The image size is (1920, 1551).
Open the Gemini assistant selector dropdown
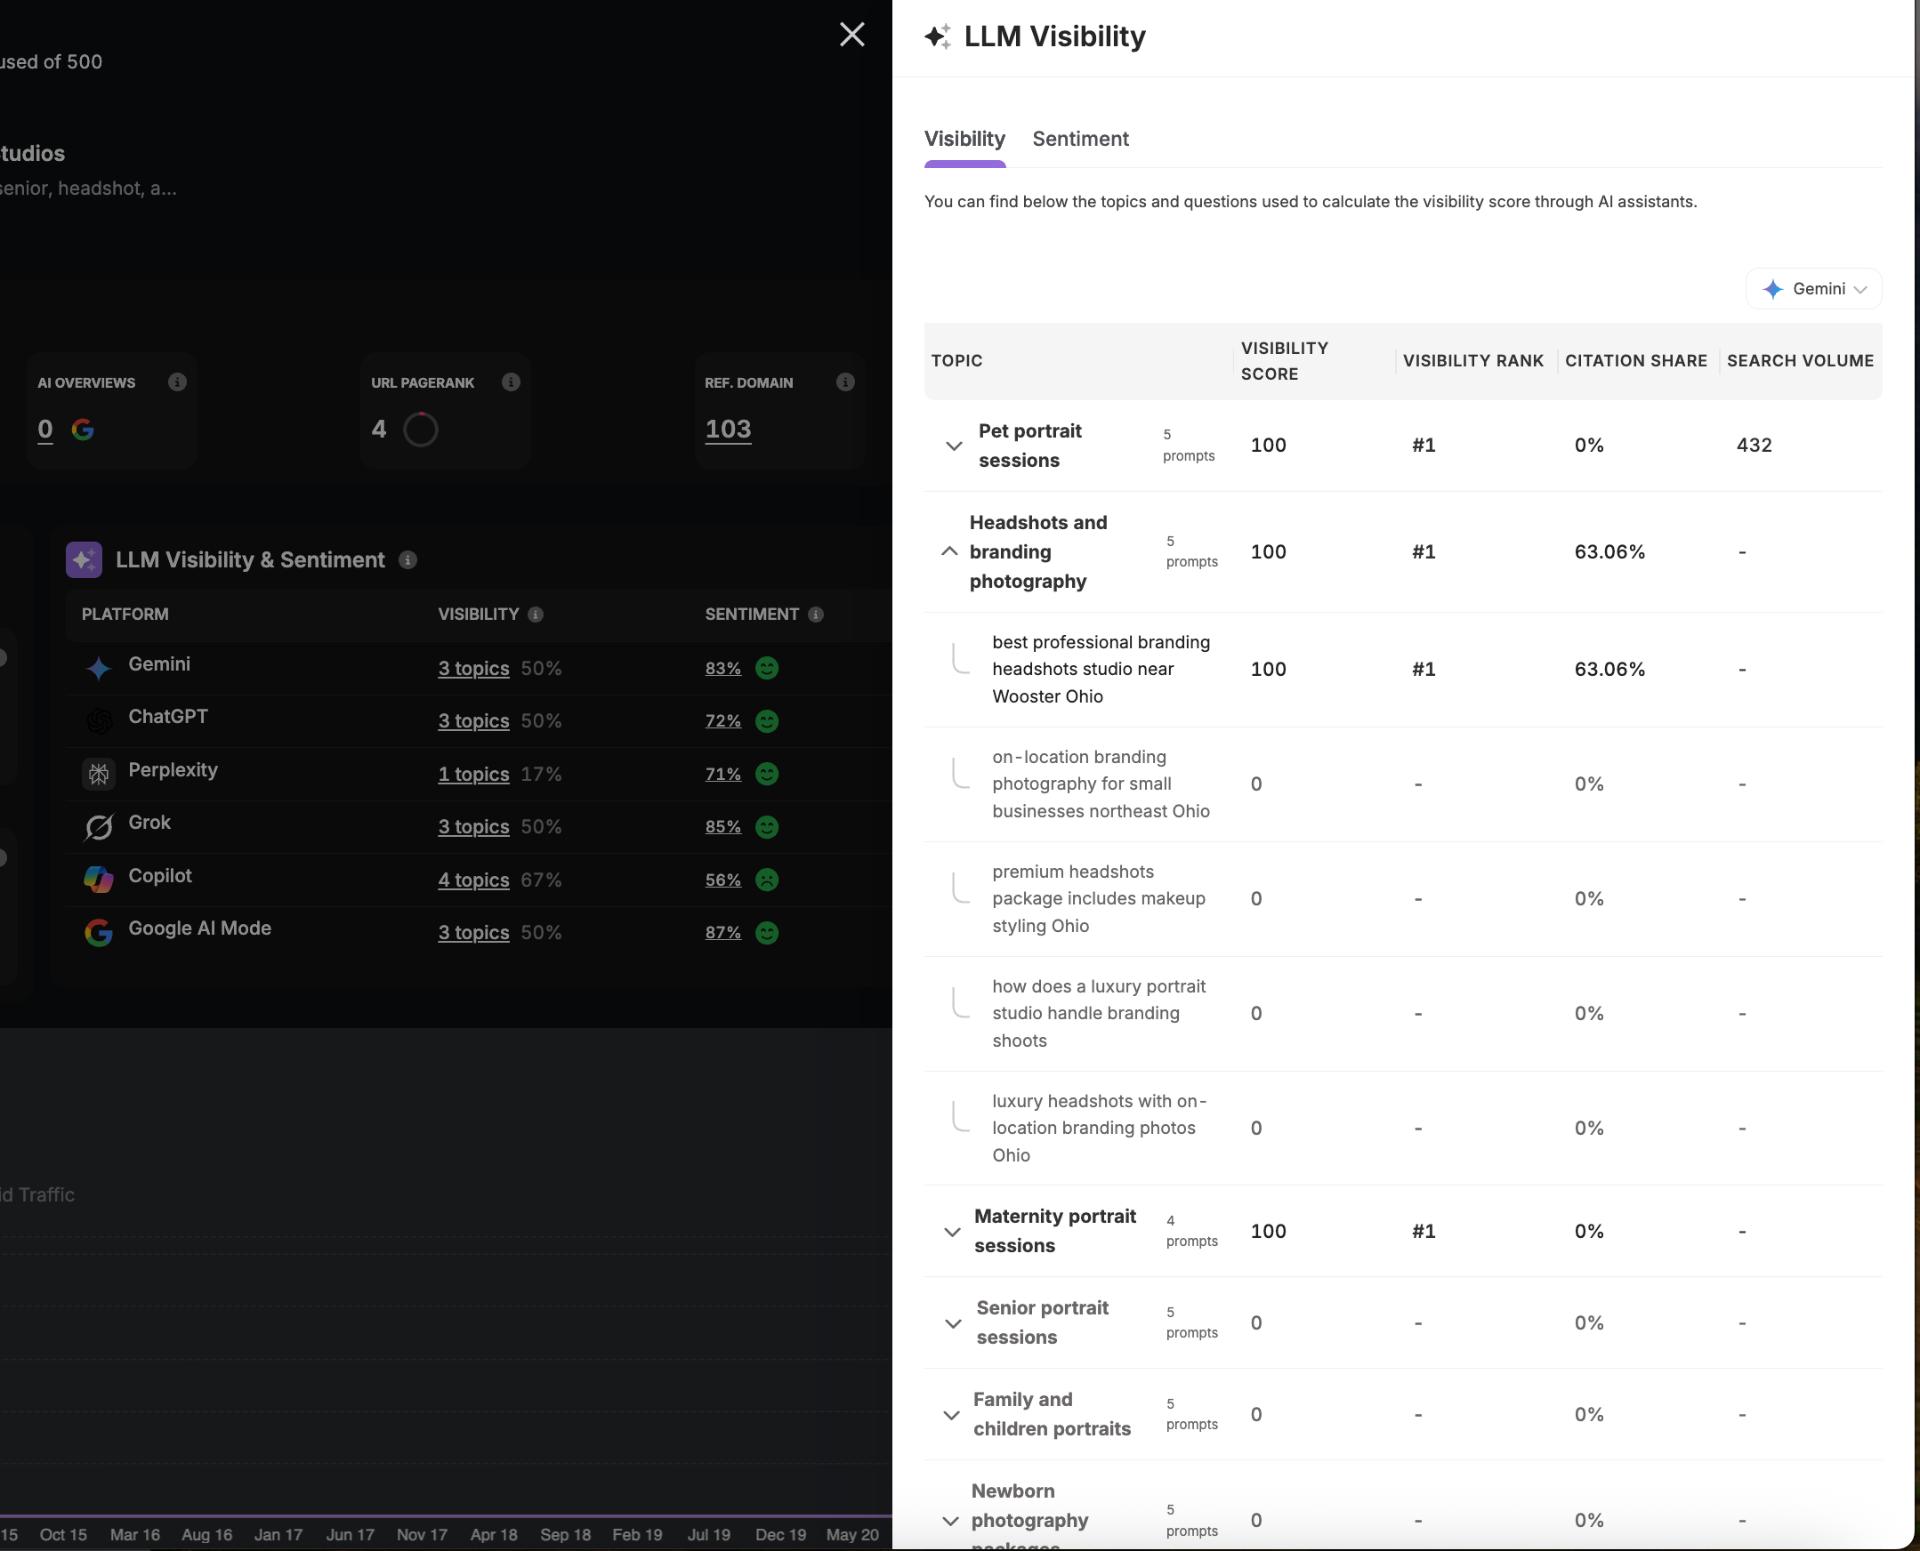[x=1813, y=289]
